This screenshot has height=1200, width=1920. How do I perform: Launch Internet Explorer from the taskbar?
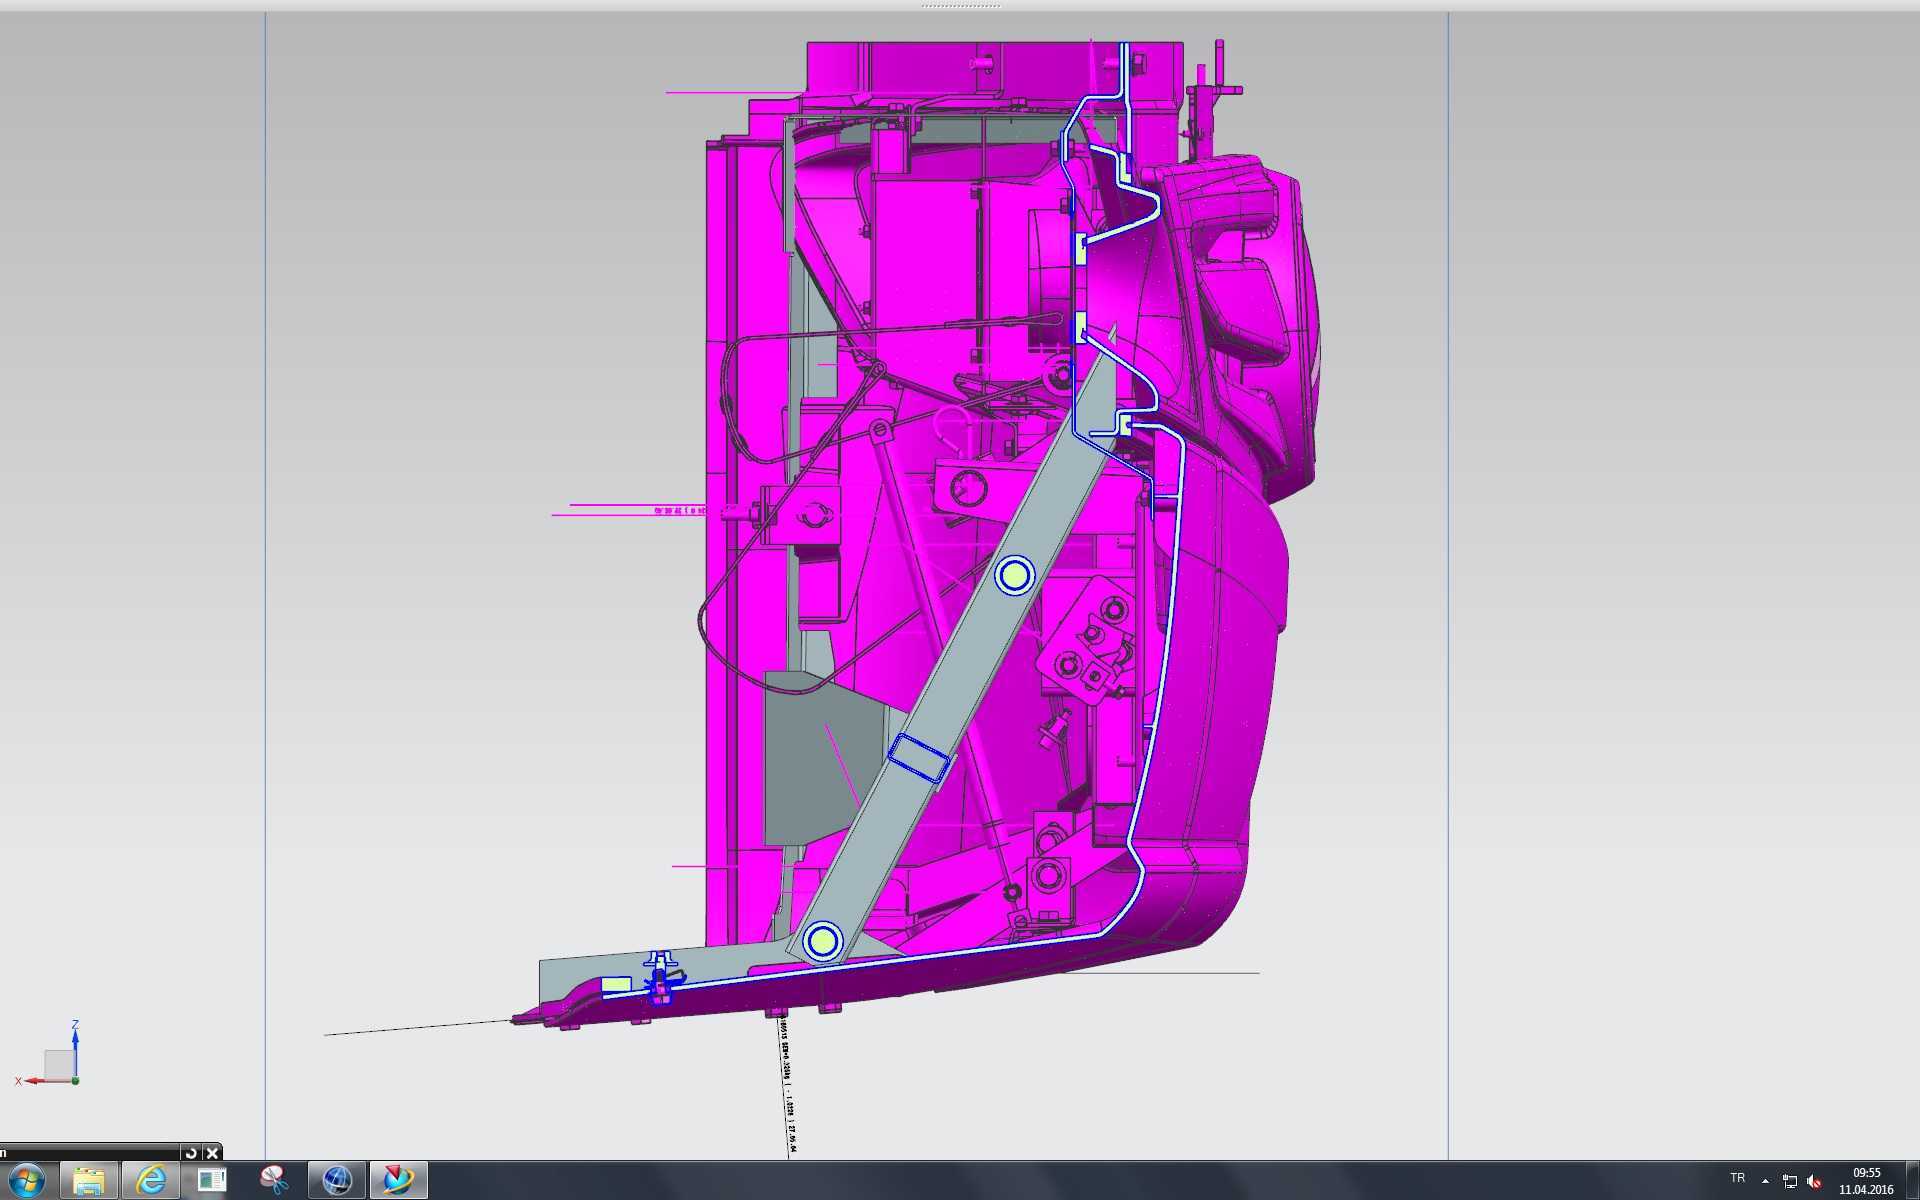pyautogui.click(x=150, y=1181)
